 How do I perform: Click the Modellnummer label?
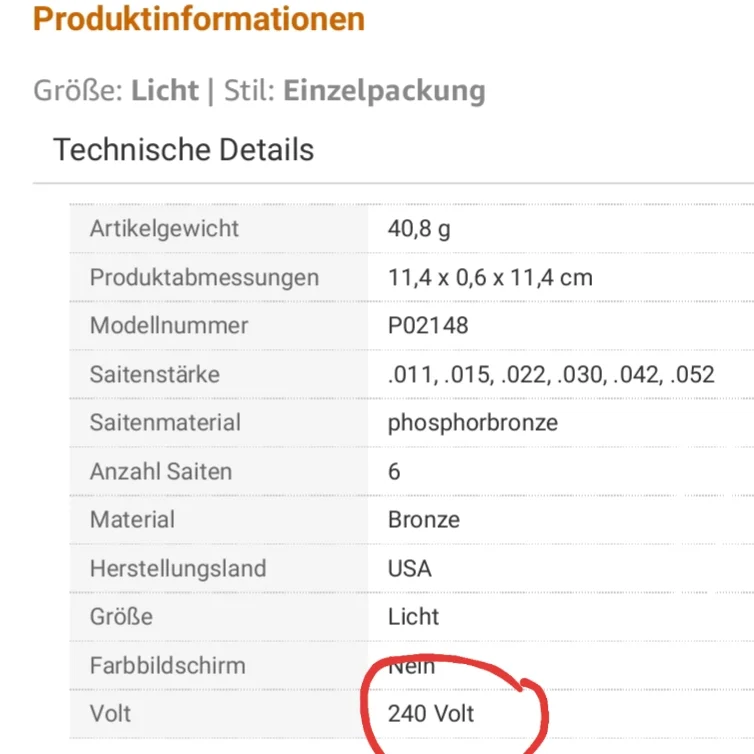coord(169,325)
